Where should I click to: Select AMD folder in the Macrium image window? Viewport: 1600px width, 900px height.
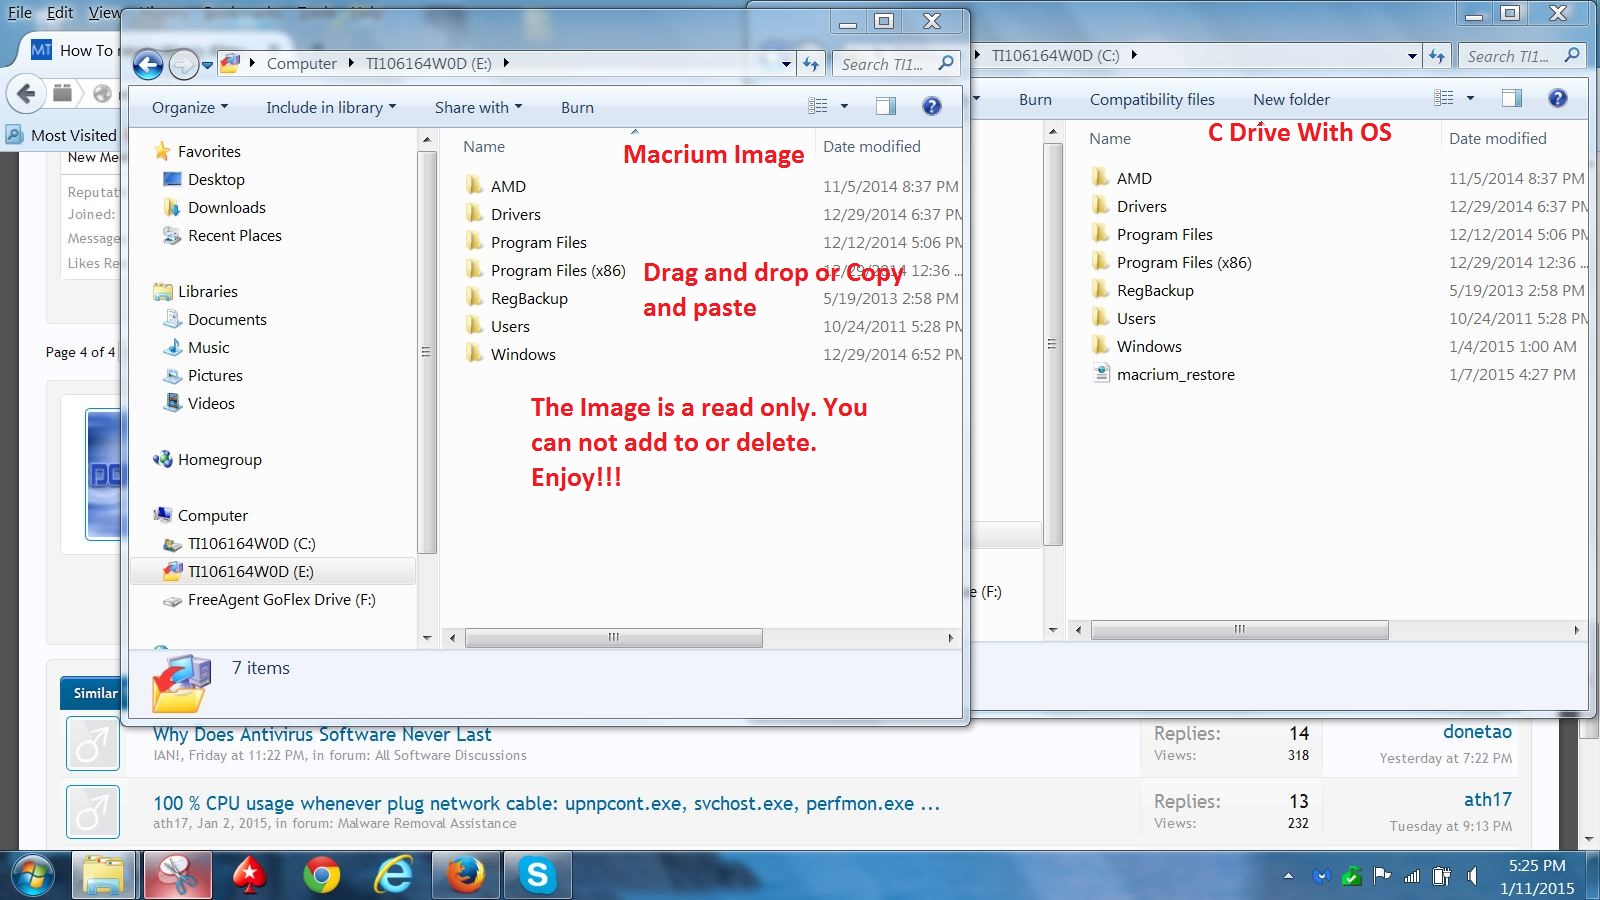click(x=508, y=186)
